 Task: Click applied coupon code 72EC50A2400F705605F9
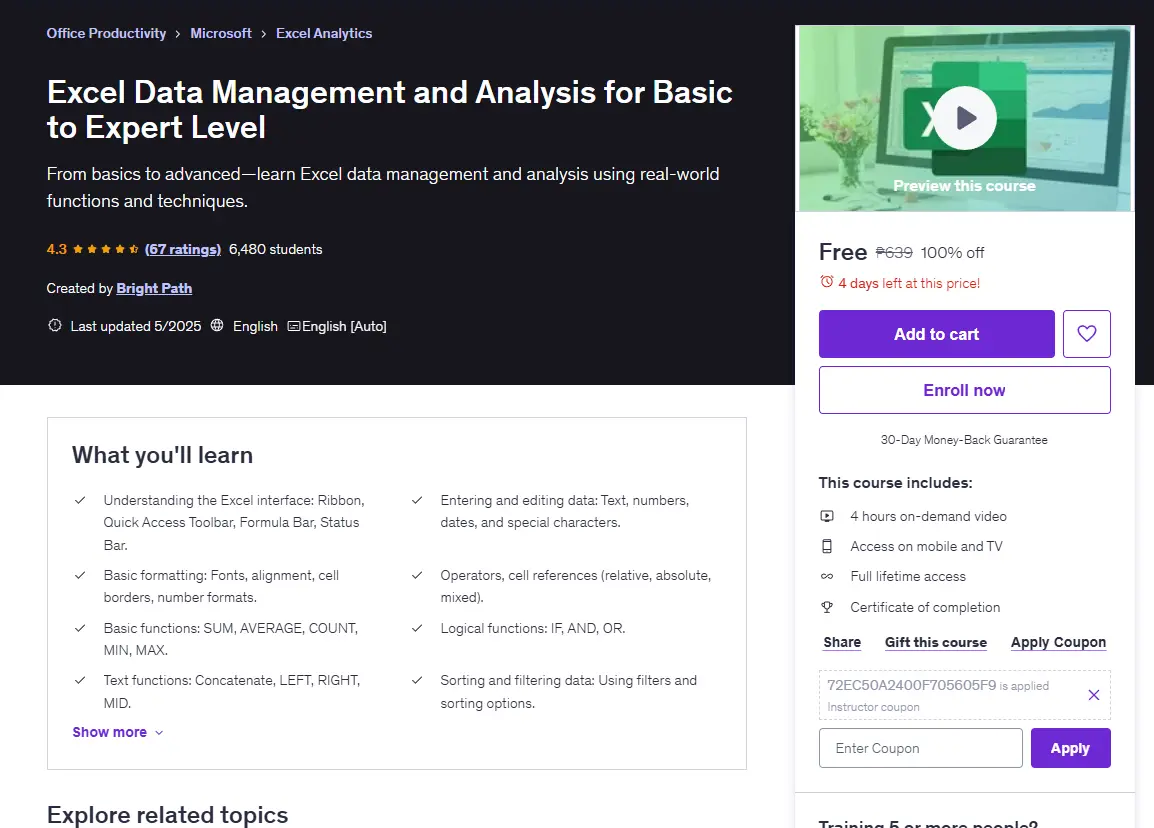click(911, 685)
